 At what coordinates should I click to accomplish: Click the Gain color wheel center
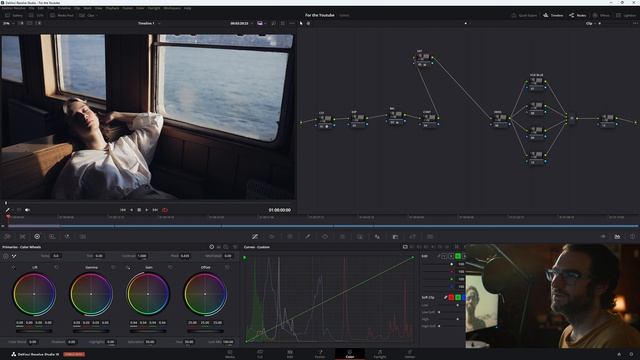pyautogui.click(x=148, y=294)
